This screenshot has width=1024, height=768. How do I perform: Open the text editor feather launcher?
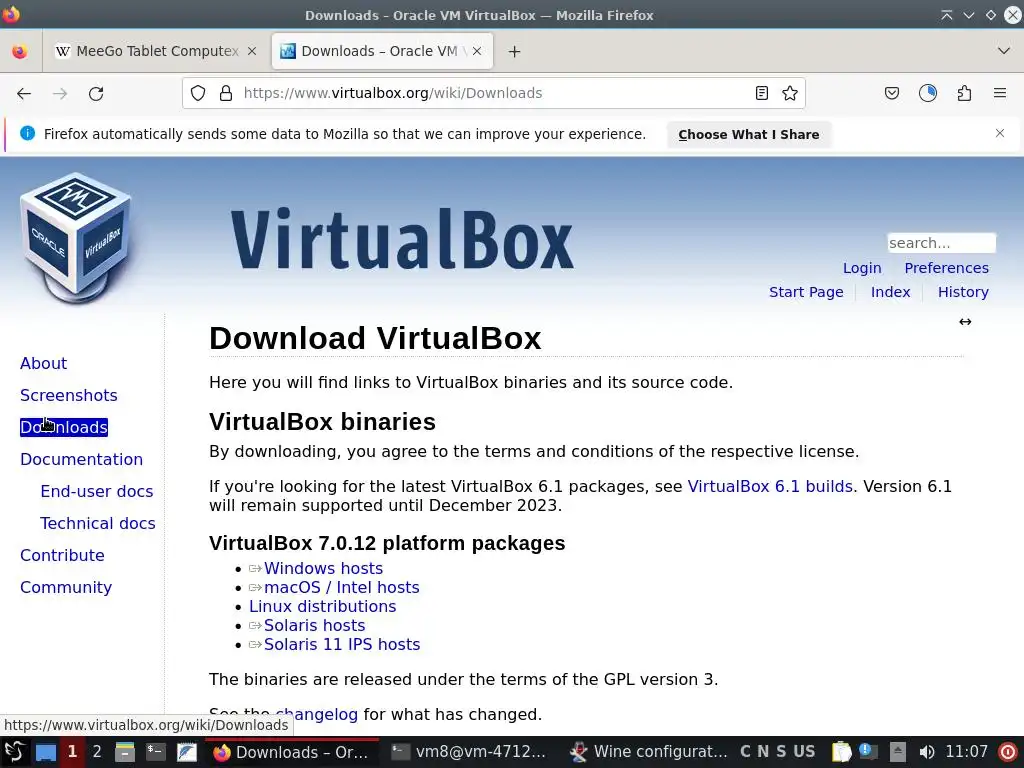tap(187, 752)
